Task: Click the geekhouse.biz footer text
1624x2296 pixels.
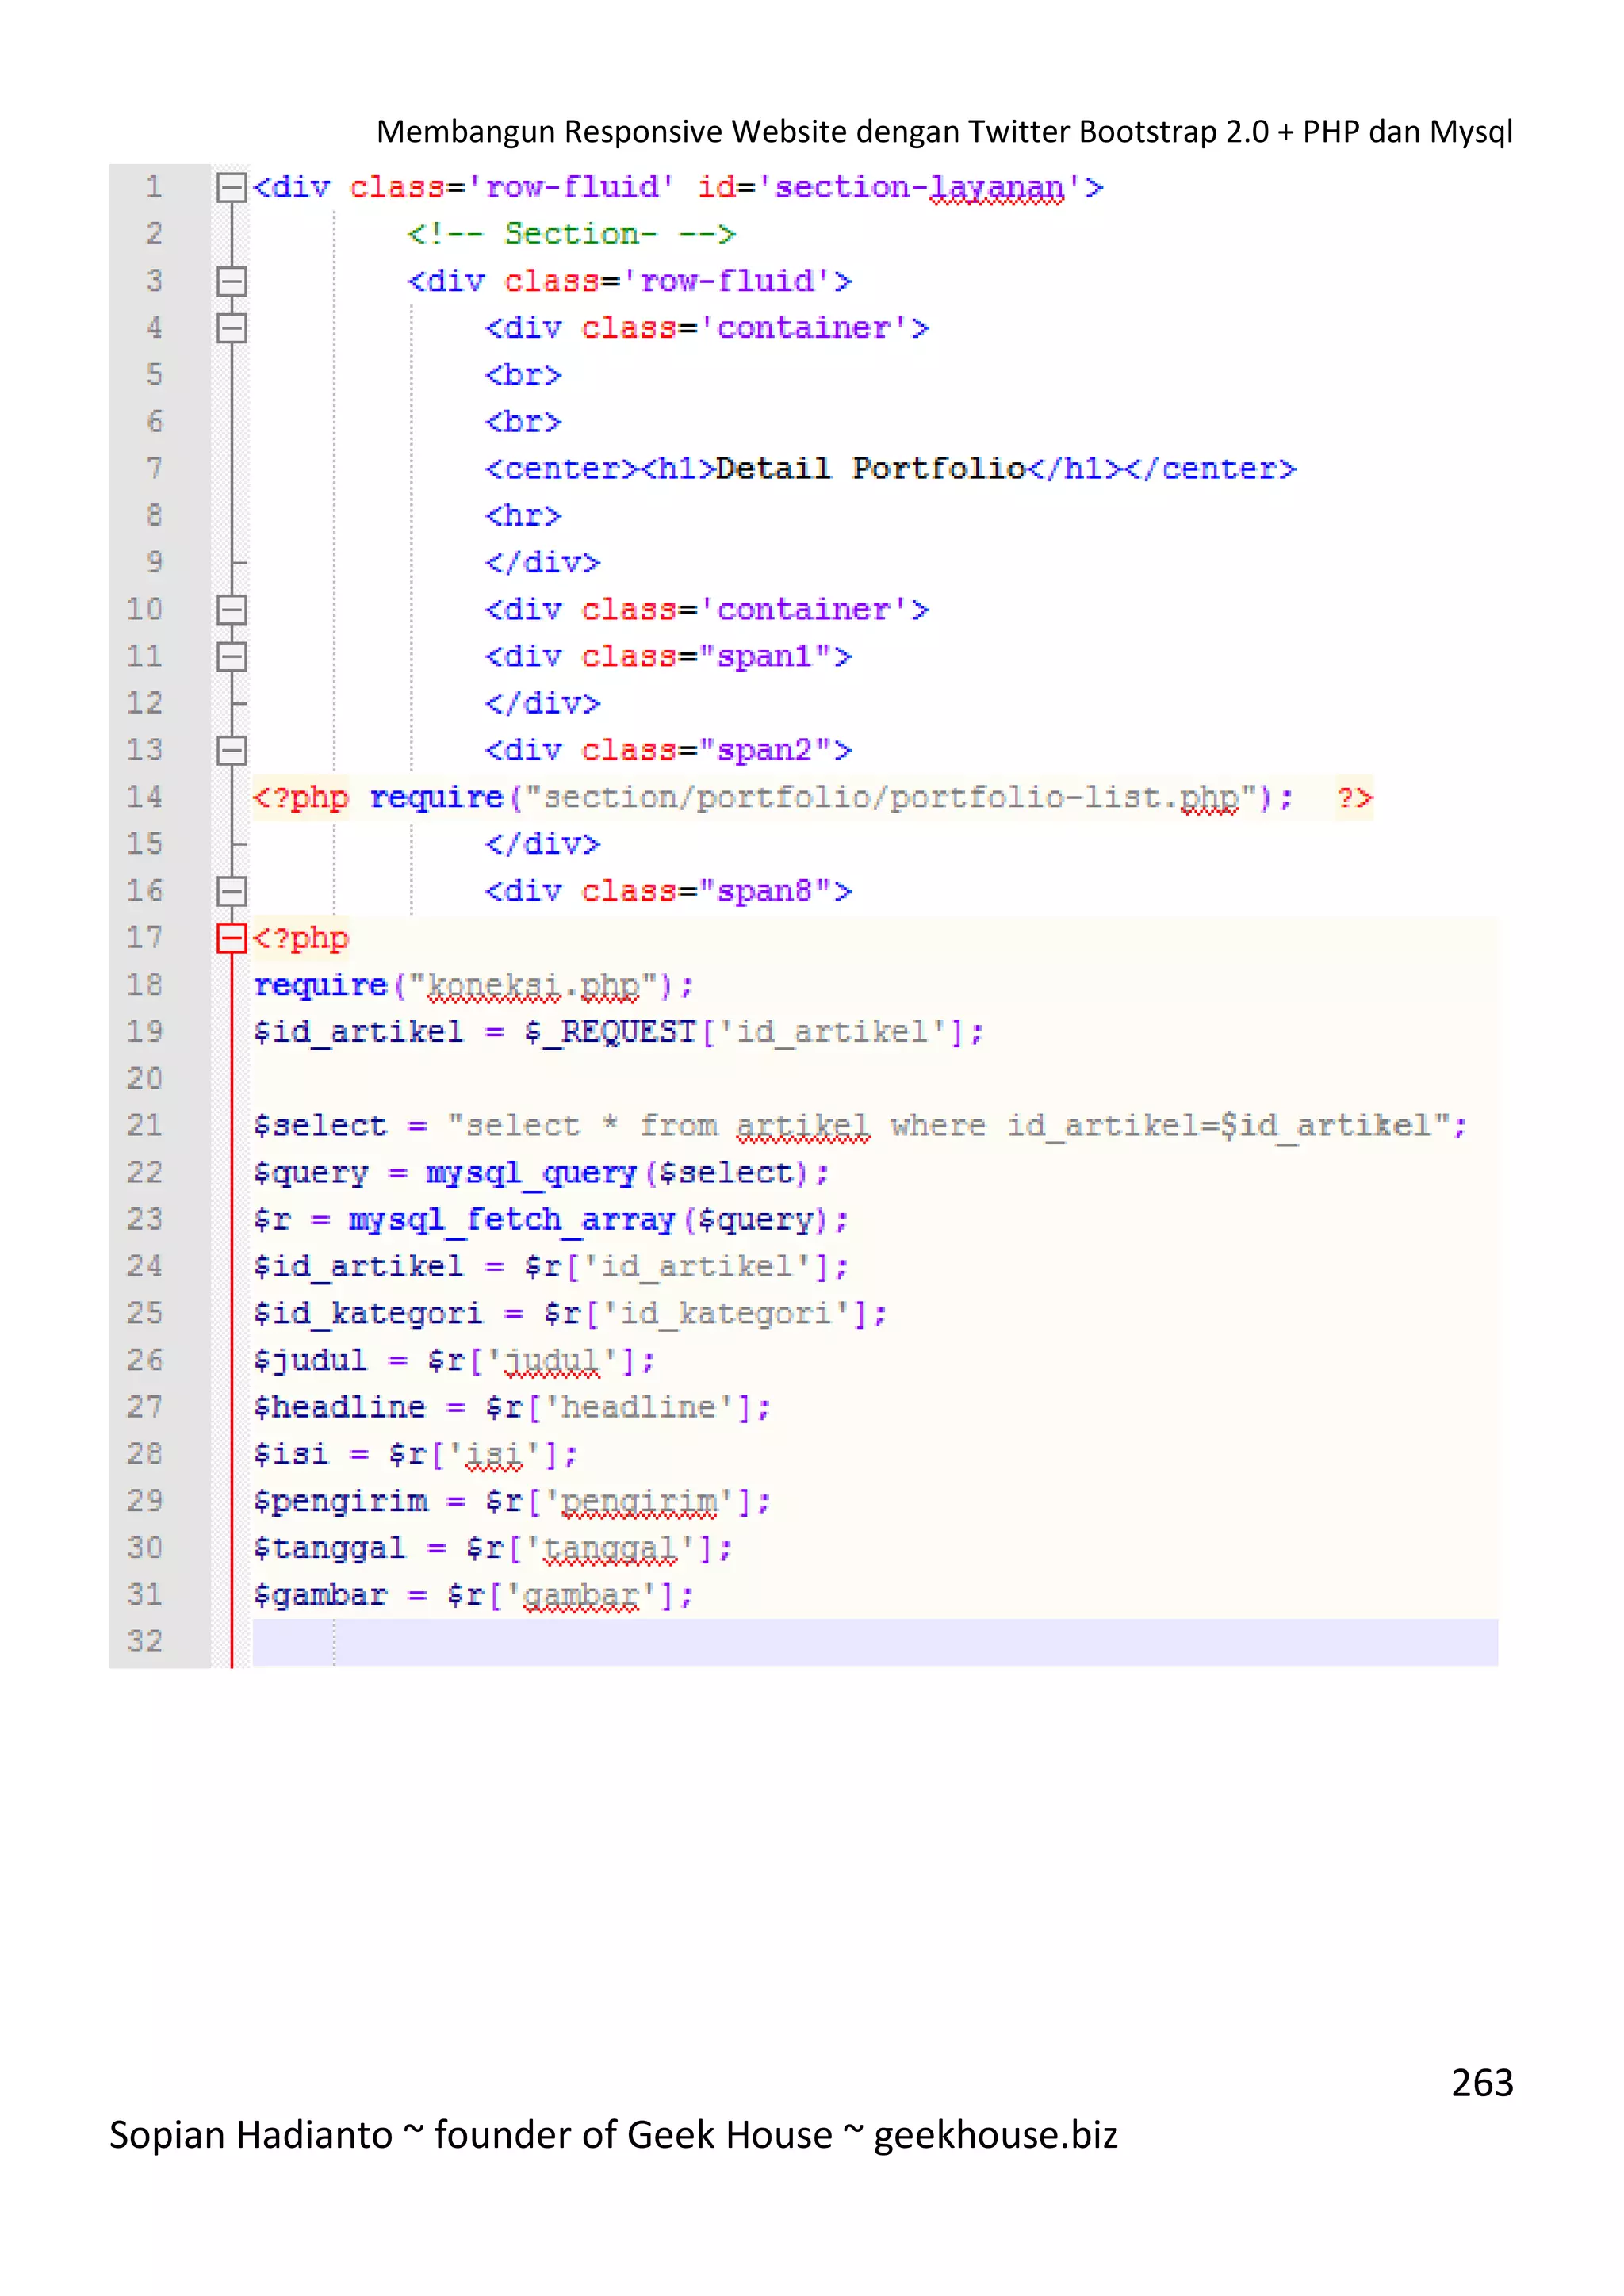Action: pyautogui.click(x=995, y=2134)
